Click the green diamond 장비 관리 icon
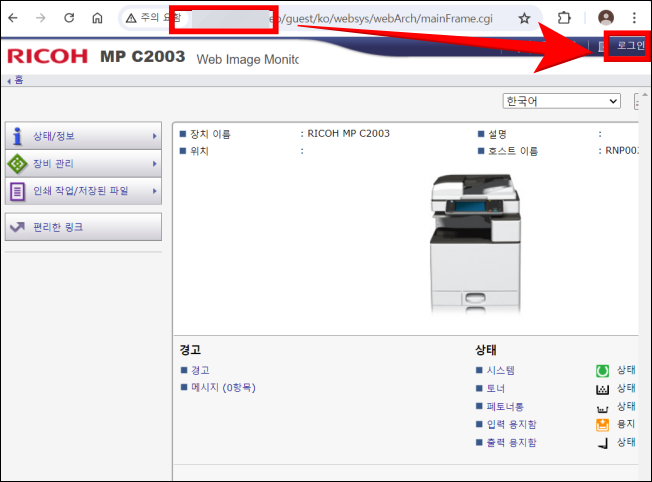 (17, 164)
